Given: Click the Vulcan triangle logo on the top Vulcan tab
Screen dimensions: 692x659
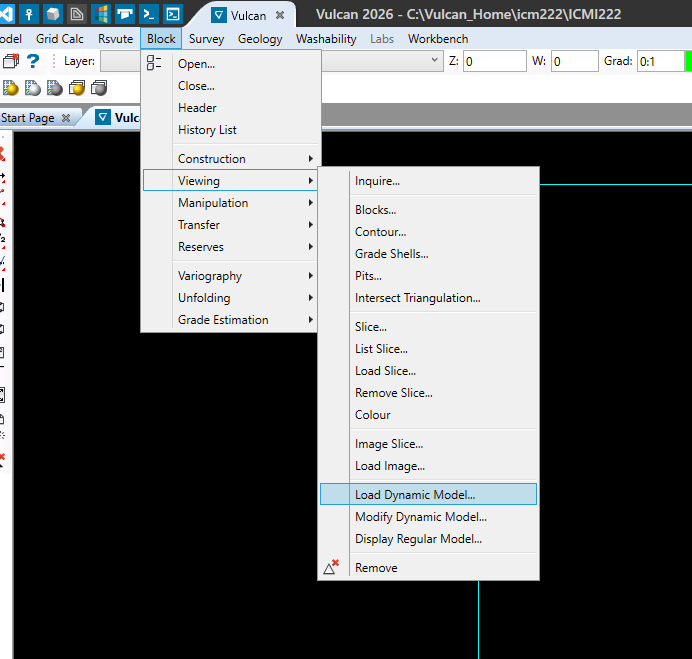Looking at the screenshot, I should pyautogui.click(x=218, y=15).
